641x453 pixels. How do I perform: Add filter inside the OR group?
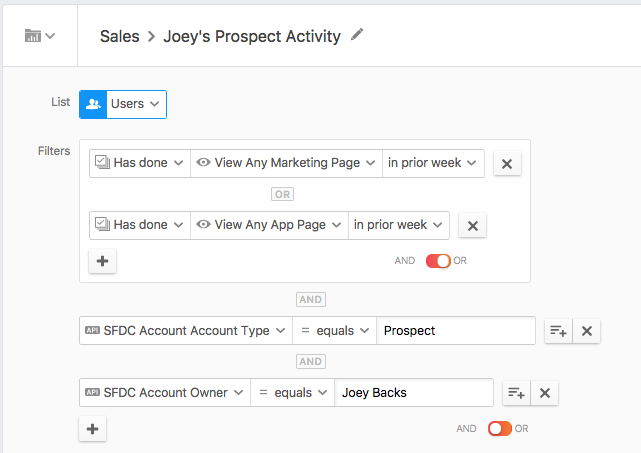103,261
